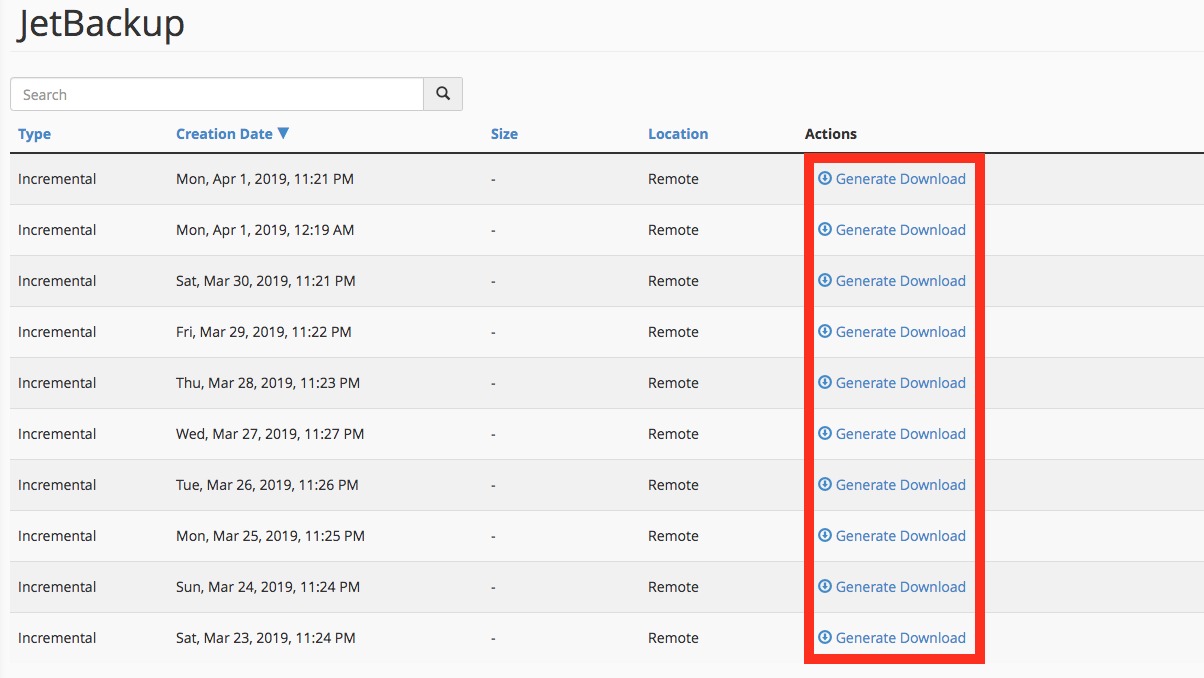Generate Download for Thu, Mar 28 backup
The image size is (1204, 678).
click(x=901, y=383)
